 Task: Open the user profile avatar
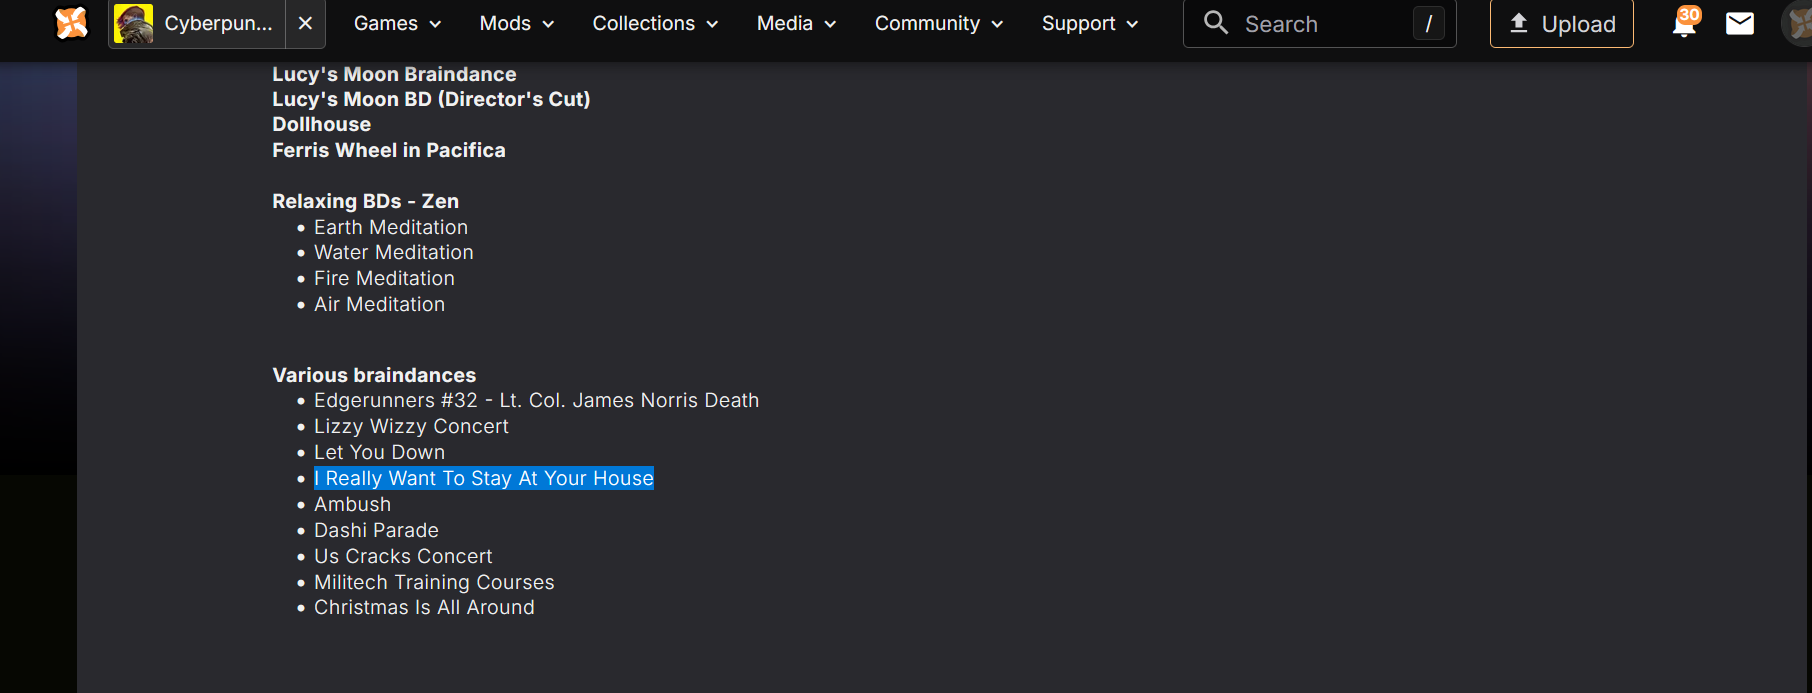[x=1799, y=23]
